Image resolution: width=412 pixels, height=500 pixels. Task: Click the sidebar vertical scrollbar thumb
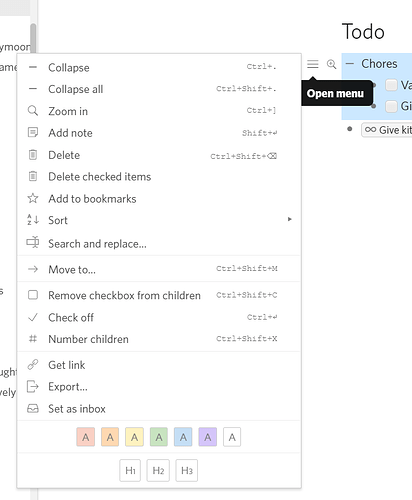[x=33, y=38]
